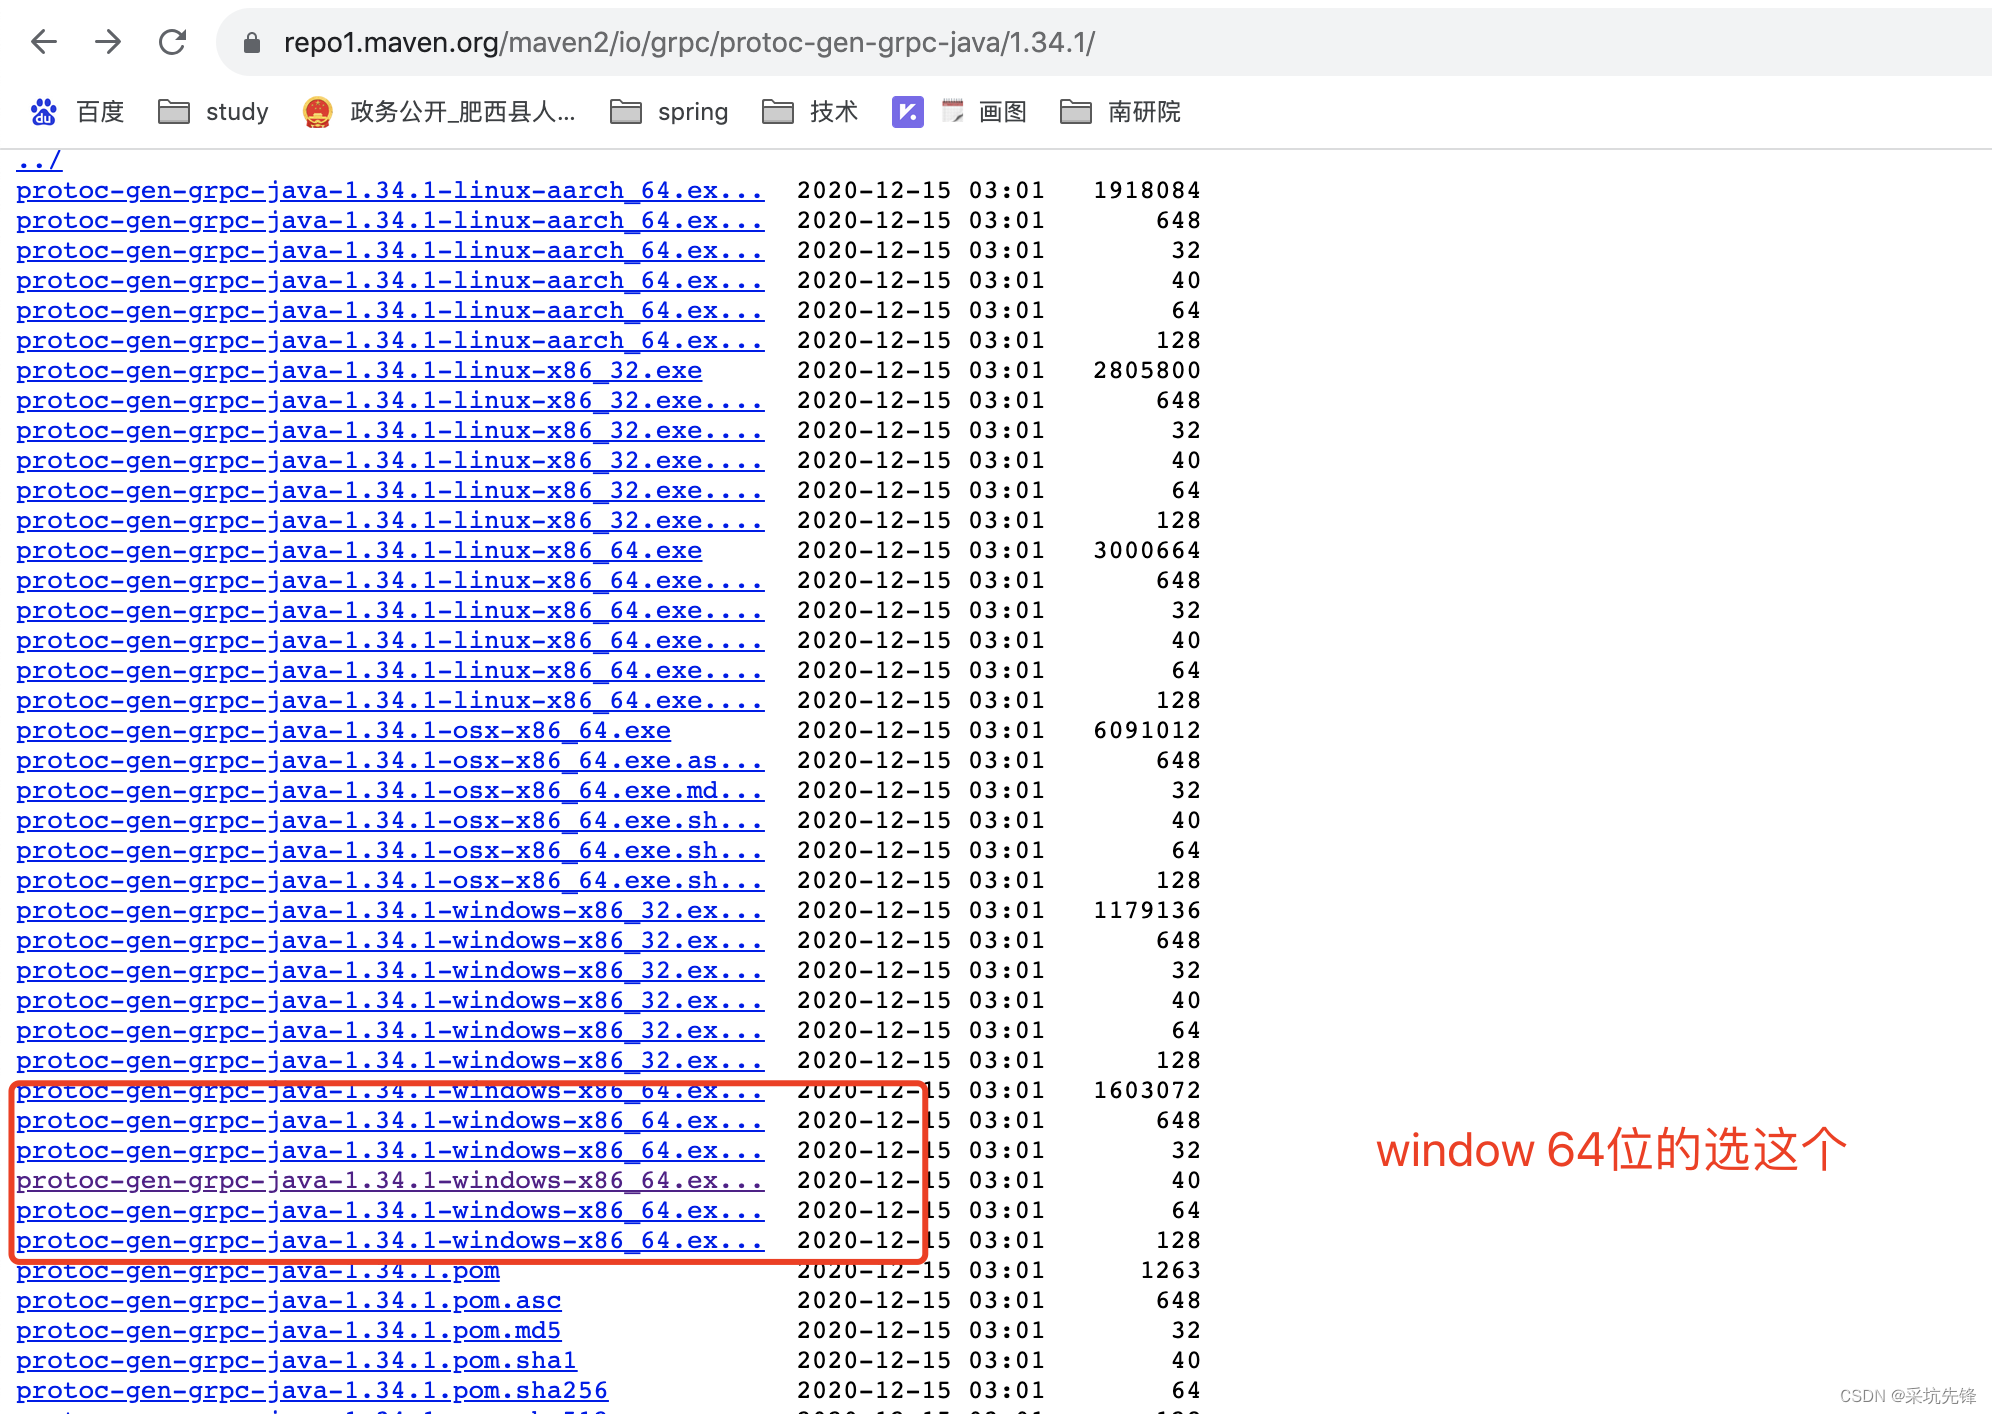Open protoc-gen-grpc-java-1.34.1.pom link
Screen dimensions: 1992x1414
click(258, 1270)
